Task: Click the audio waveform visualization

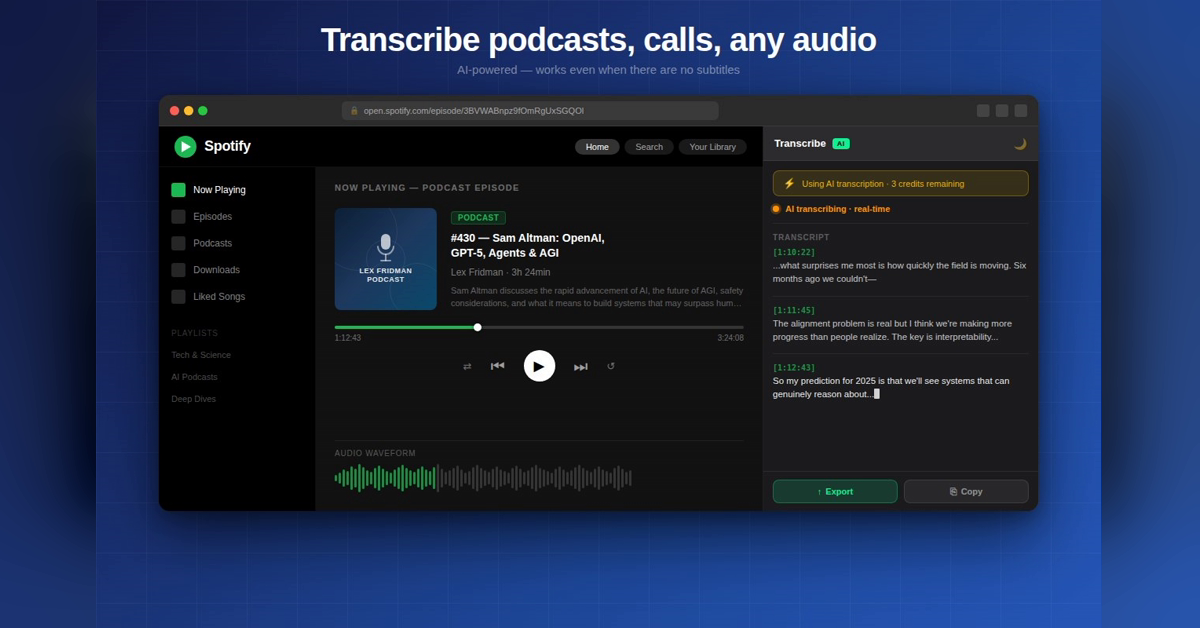Action: [483, 478]
